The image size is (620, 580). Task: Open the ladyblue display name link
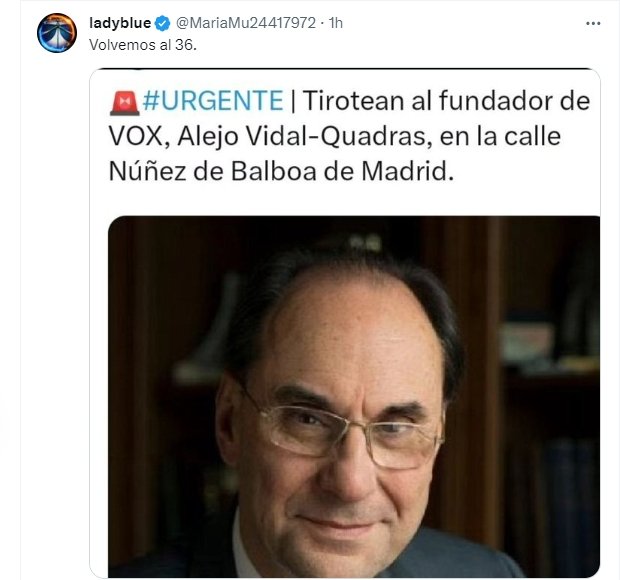(x=120, y=23)
